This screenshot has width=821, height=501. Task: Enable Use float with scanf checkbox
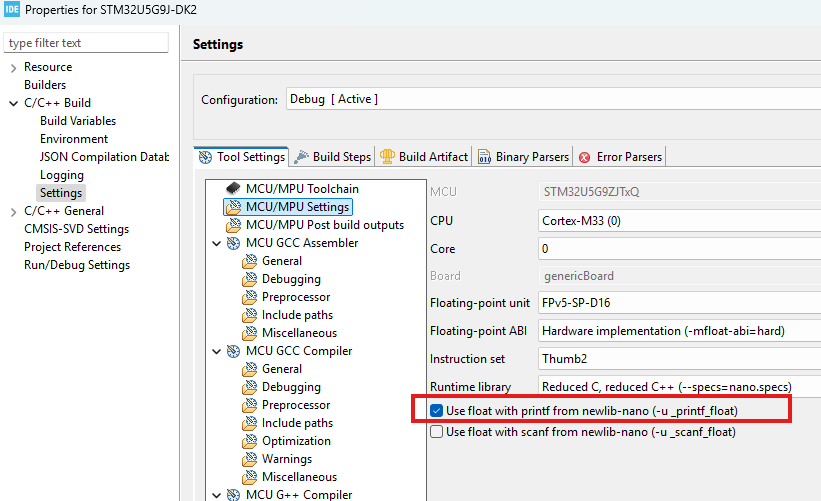pyautogui.click(x=436, y=432)
